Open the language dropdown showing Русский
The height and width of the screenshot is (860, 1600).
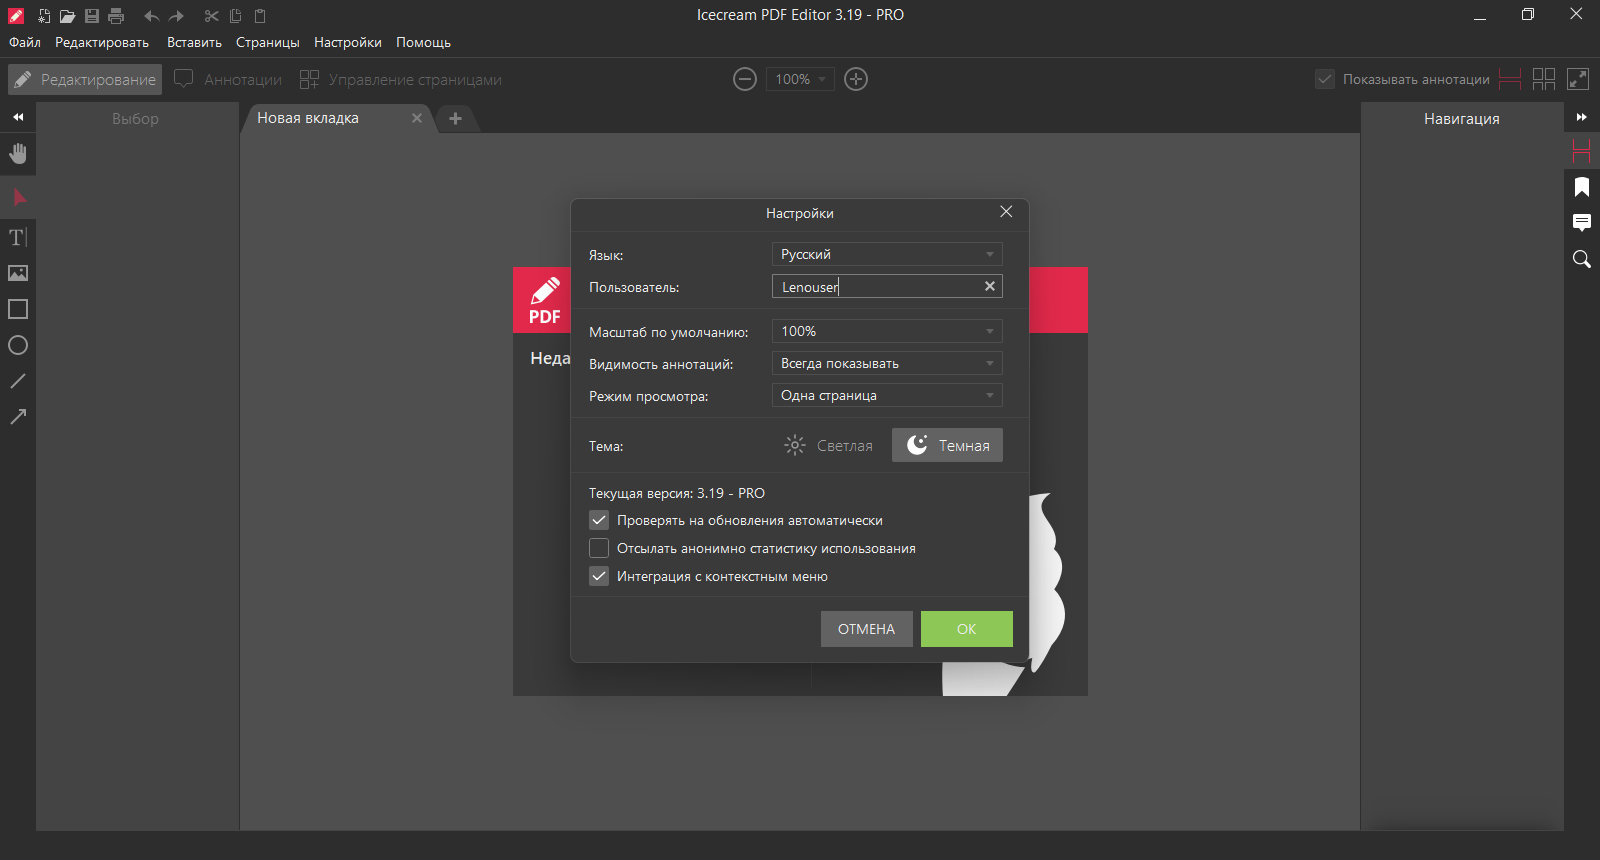coord(887,254)
